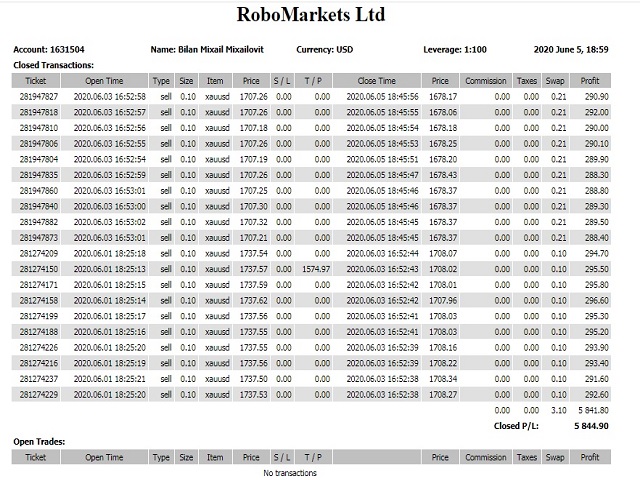Select ticket number 281274216
640x480 pixels.
(x=39, y=363)
